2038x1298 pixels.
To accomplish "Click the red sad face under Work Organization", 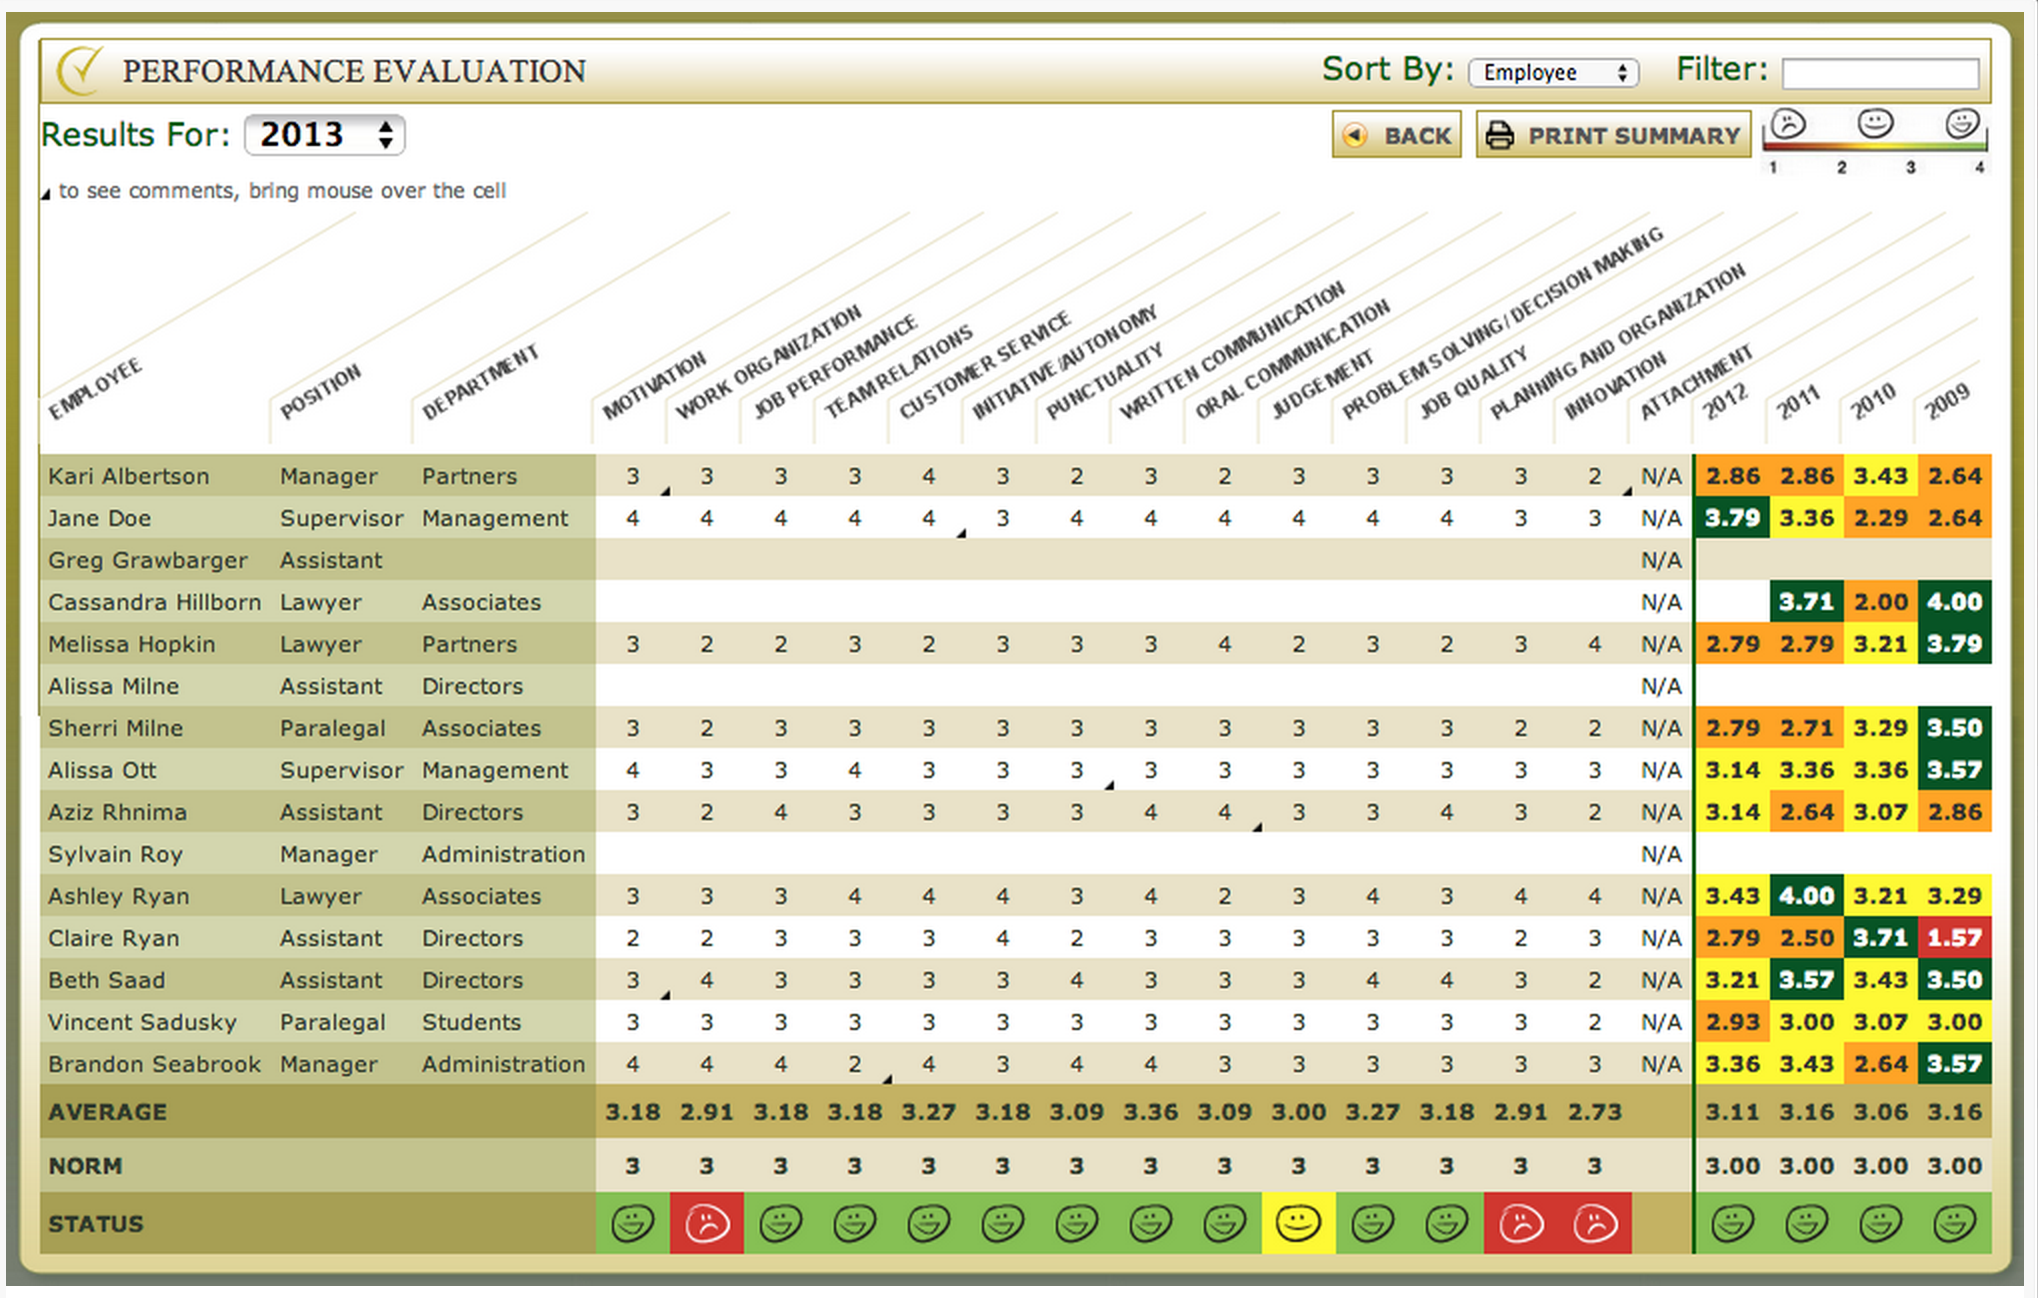I will pos(707,1223).
